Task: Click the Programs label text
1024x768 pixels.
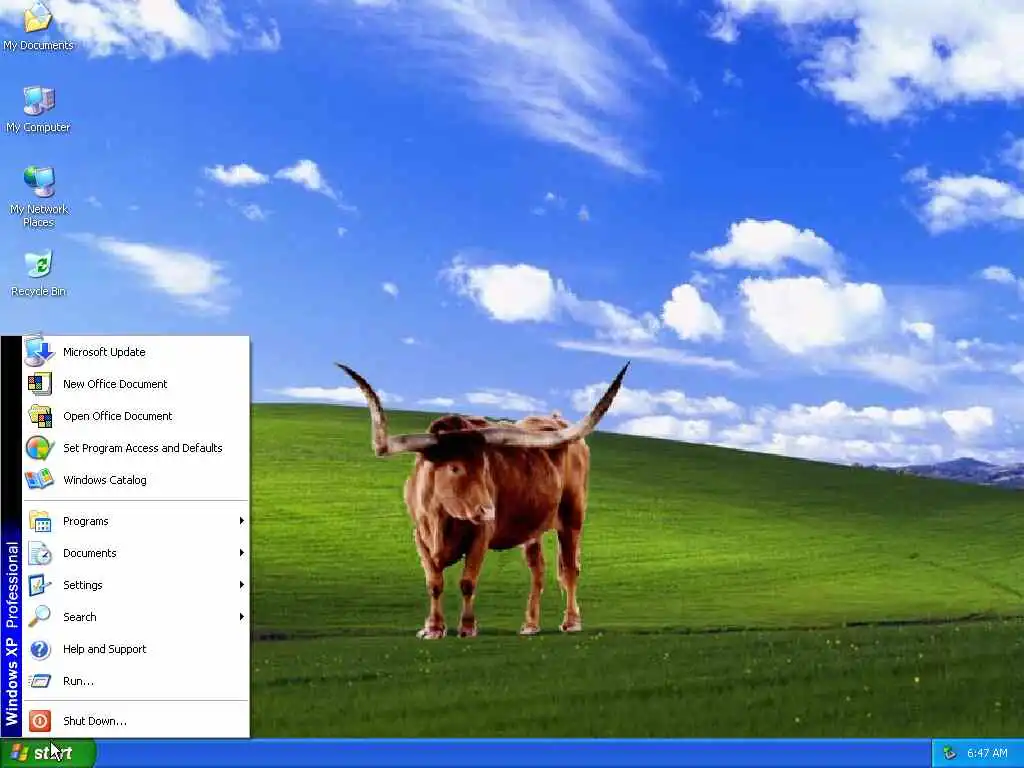Action: pos(86,521)
